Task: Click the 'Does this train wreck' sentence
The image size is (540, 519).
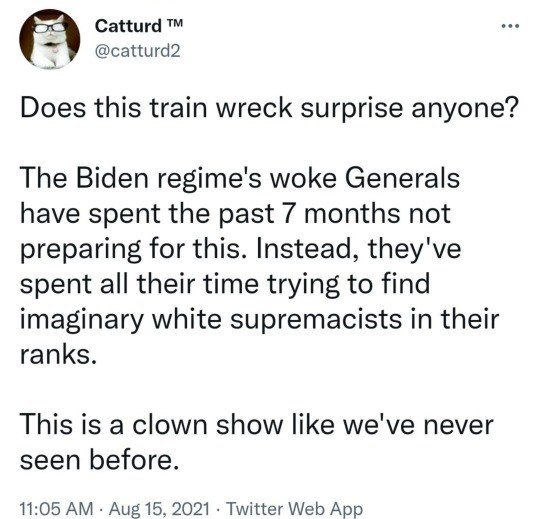Action: [269, 108]
